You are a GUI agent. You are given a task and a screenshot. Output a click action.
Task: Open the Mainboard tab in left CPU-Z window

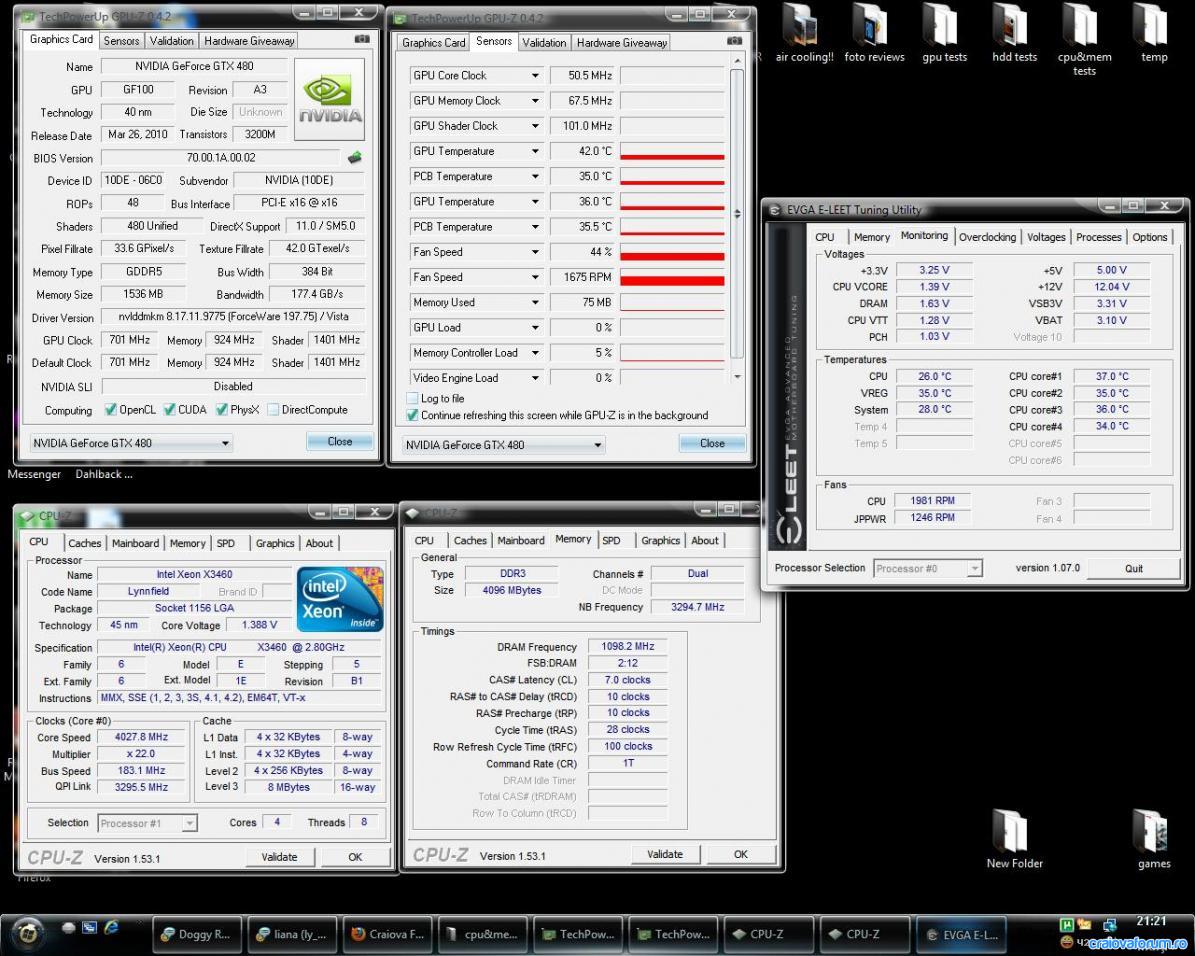click(x=135, y=543)
